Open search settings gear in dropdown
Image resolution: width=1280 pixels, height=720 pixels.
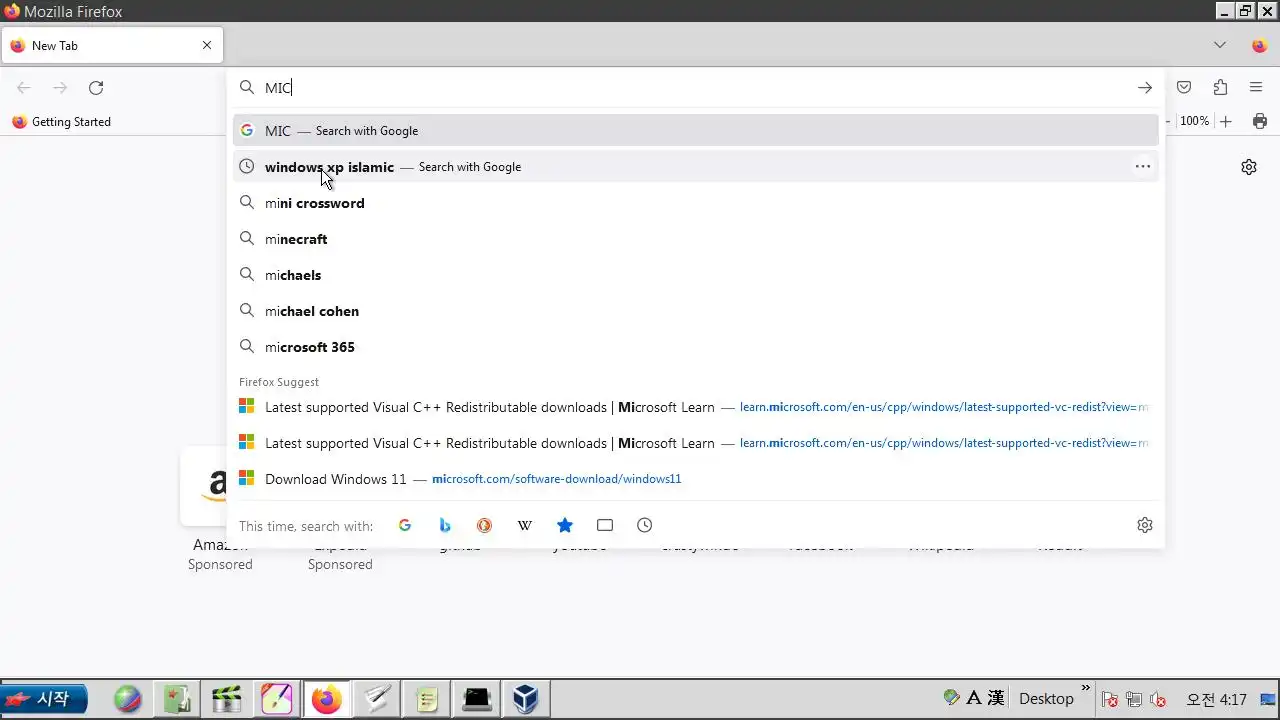(x=1145, y=525)
